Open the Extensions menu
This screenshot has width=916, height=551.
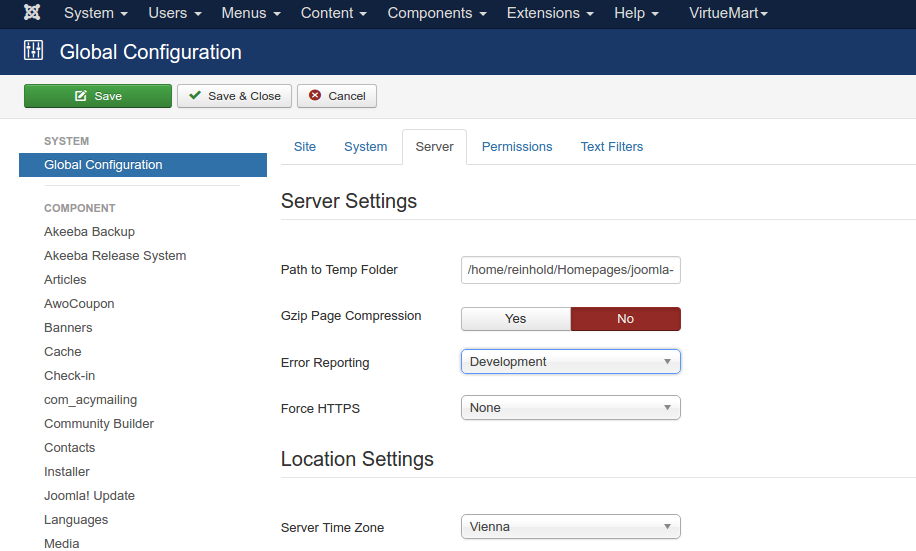[x=550, y=13]
